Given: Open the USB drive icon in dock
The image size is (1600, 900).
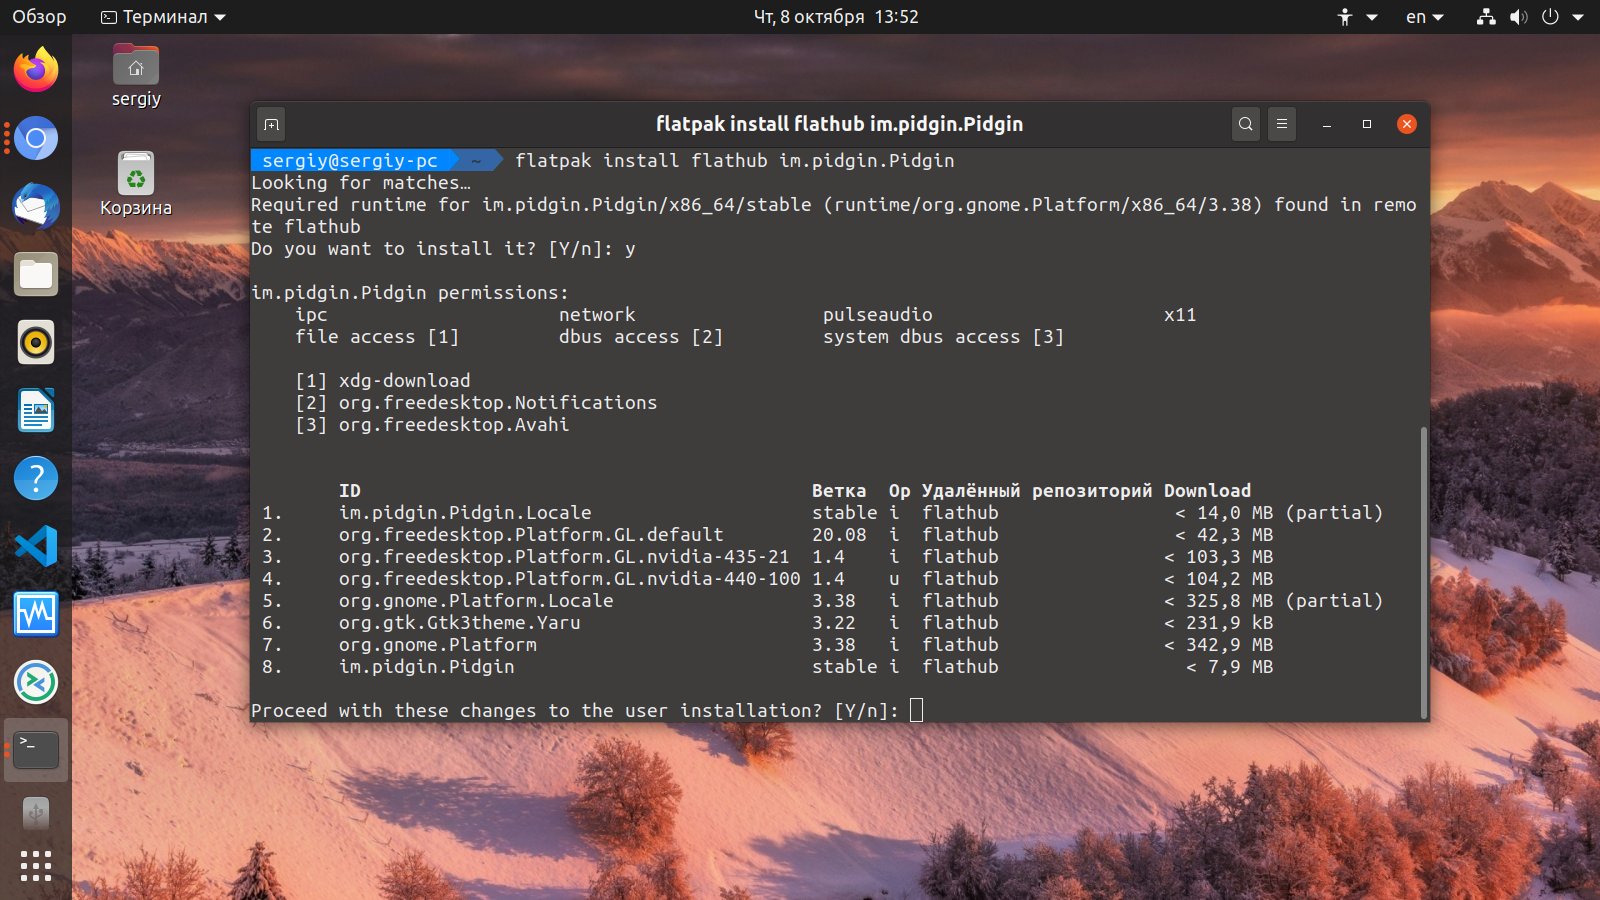Looking at the screenshot, I should (x=36, y=814).
